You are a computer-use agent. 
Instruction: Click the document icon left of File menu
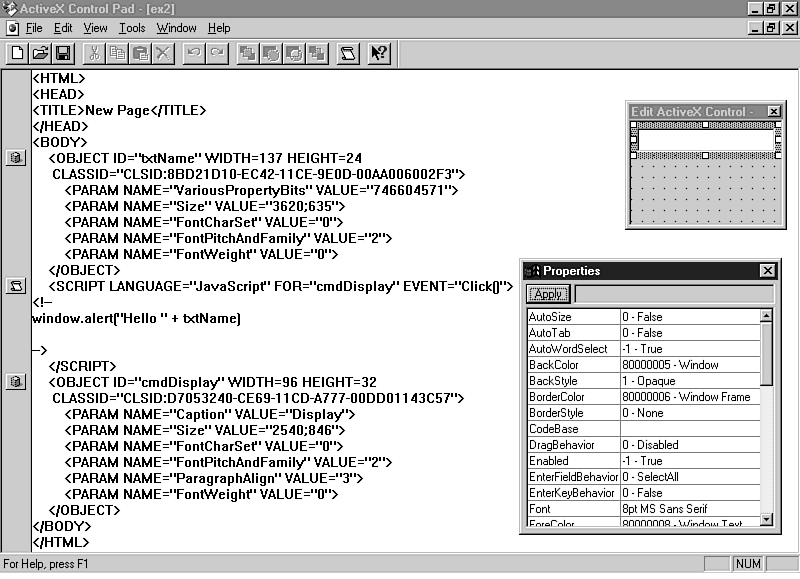pos(13,29)
